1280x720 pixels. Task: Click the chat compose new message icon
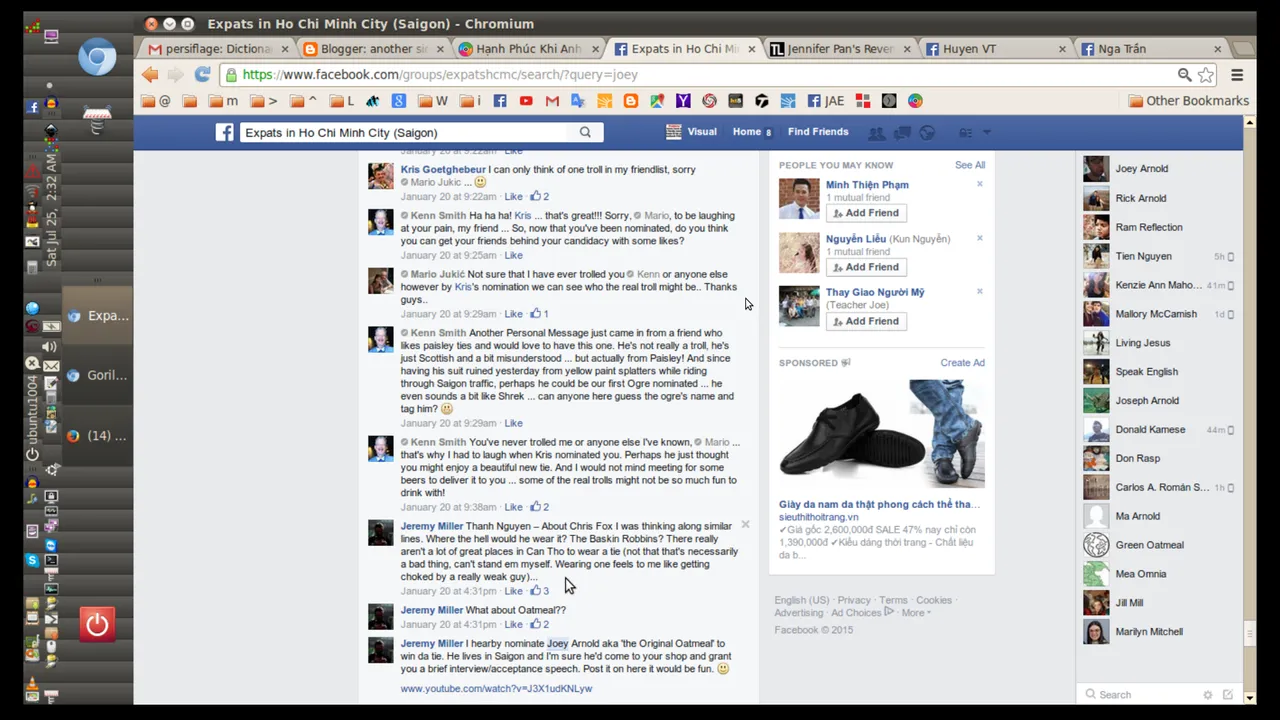(x=1227, y=695)
